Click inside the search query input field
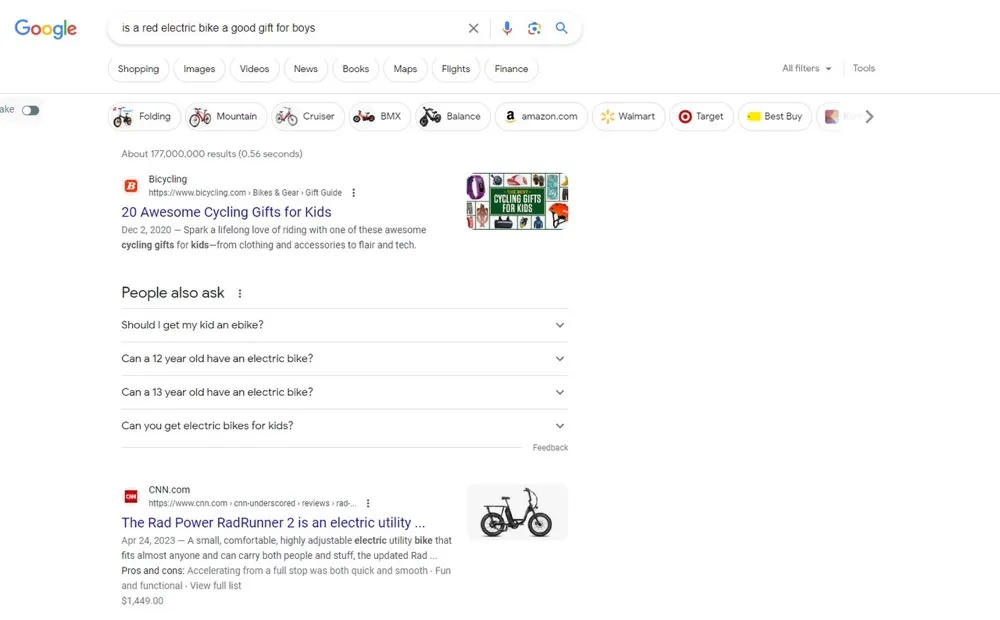This screenshot has height=620, width=1000. (x=287, y=28)
